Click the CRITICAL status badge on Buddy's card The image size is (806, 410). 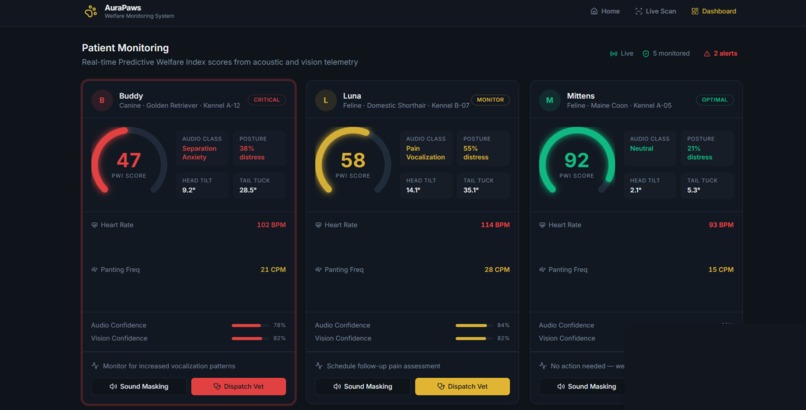(267, 100)
